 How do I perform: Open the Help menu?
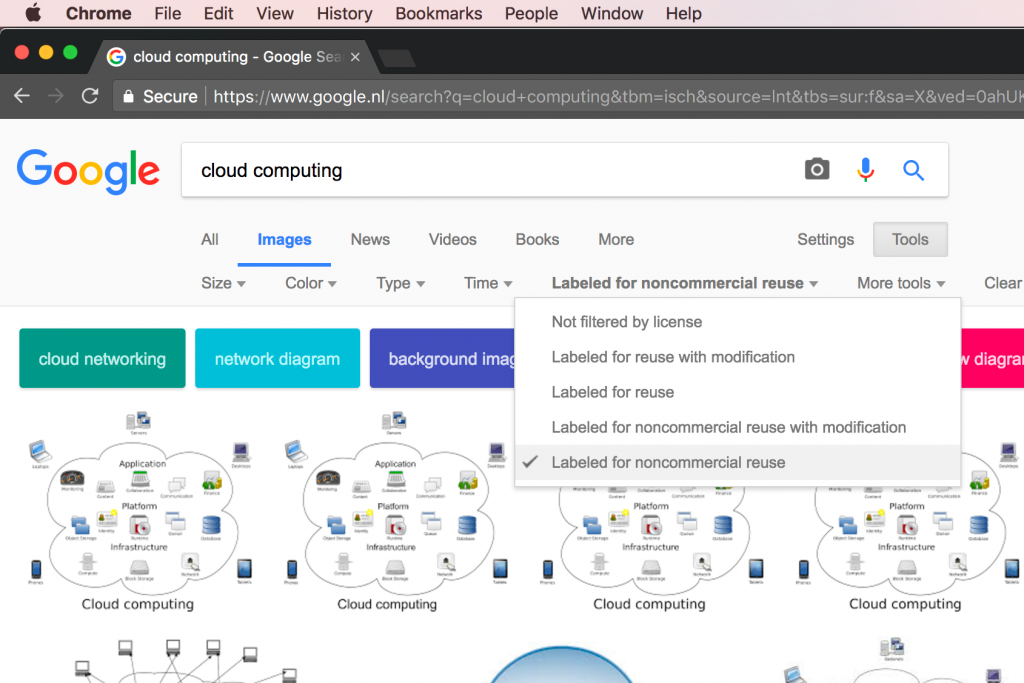tap(684, 13)
